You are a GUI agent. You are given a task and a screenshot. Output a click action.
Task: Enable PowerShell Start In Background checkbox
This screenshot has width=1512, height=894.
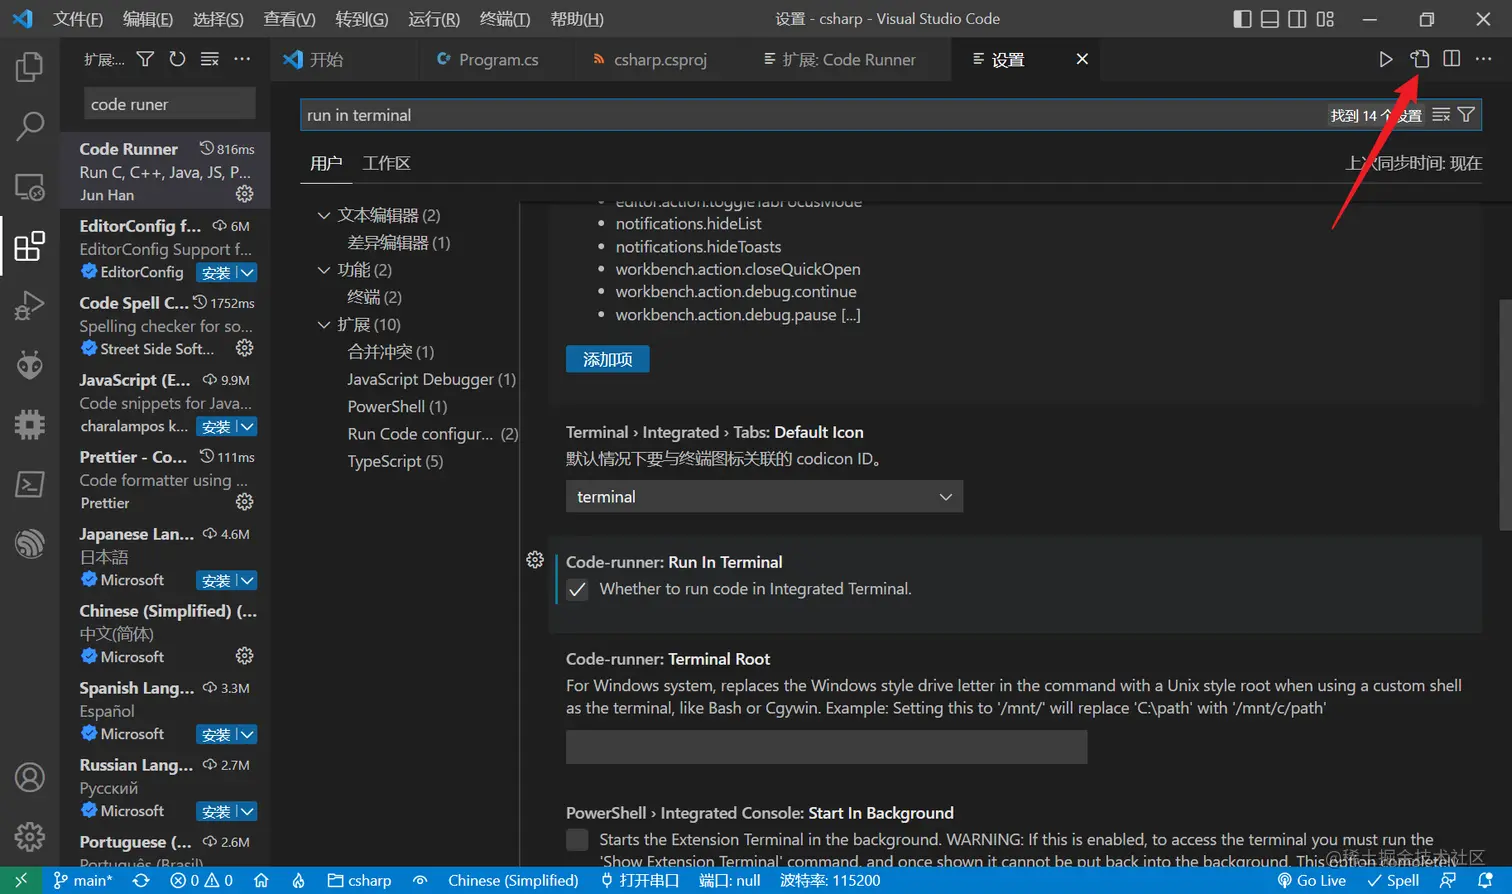pyautogui.click(x=577, y=840)
